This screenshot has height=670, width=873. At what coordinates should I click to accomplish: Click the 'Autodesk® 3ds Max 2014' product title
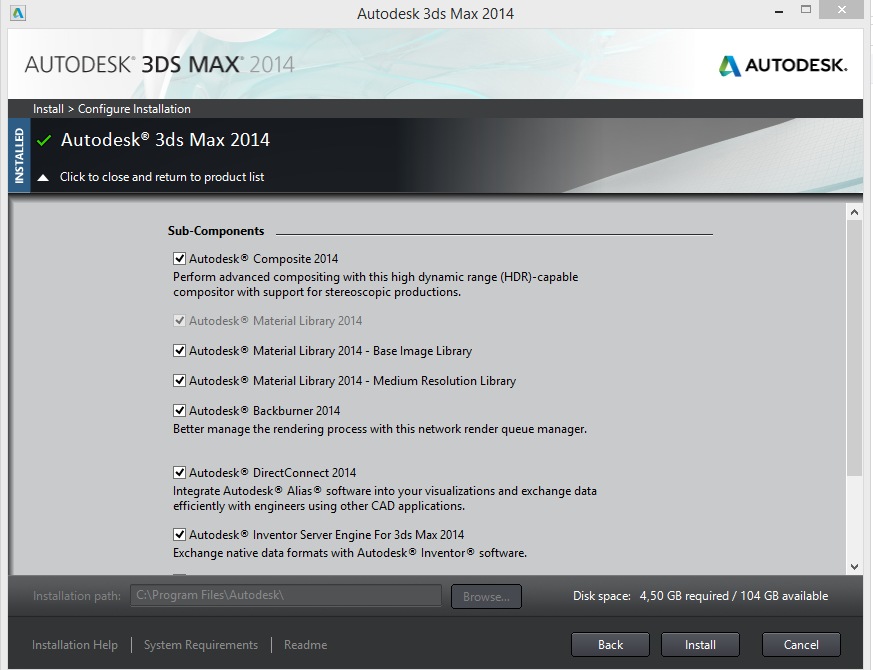[x=165, y=140]
